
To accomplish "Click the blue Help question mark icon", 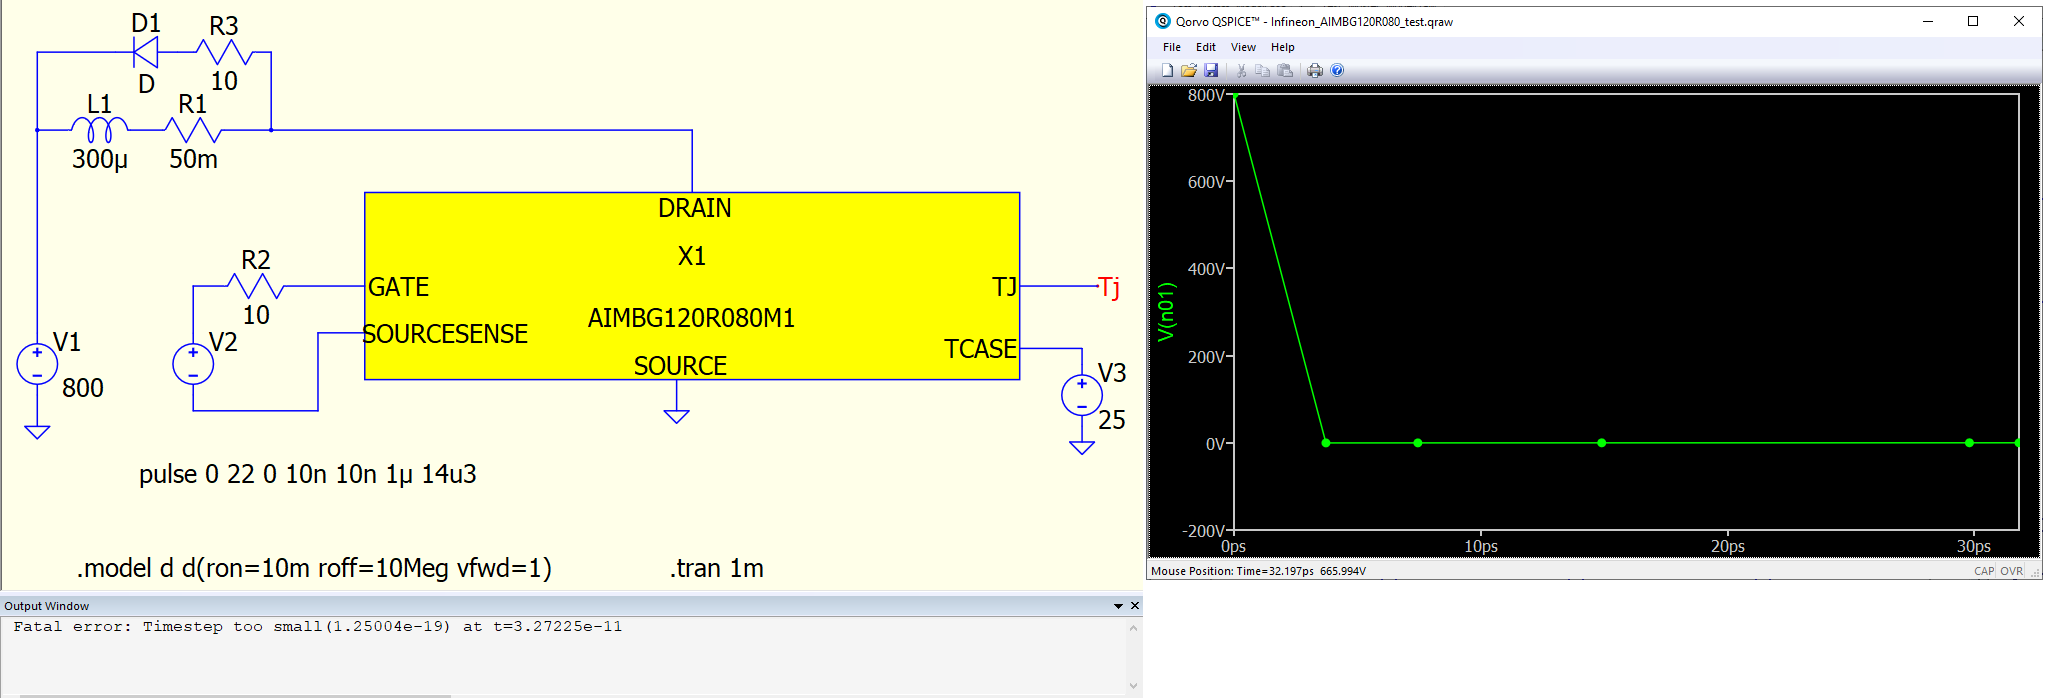I will click(1337, 70).
